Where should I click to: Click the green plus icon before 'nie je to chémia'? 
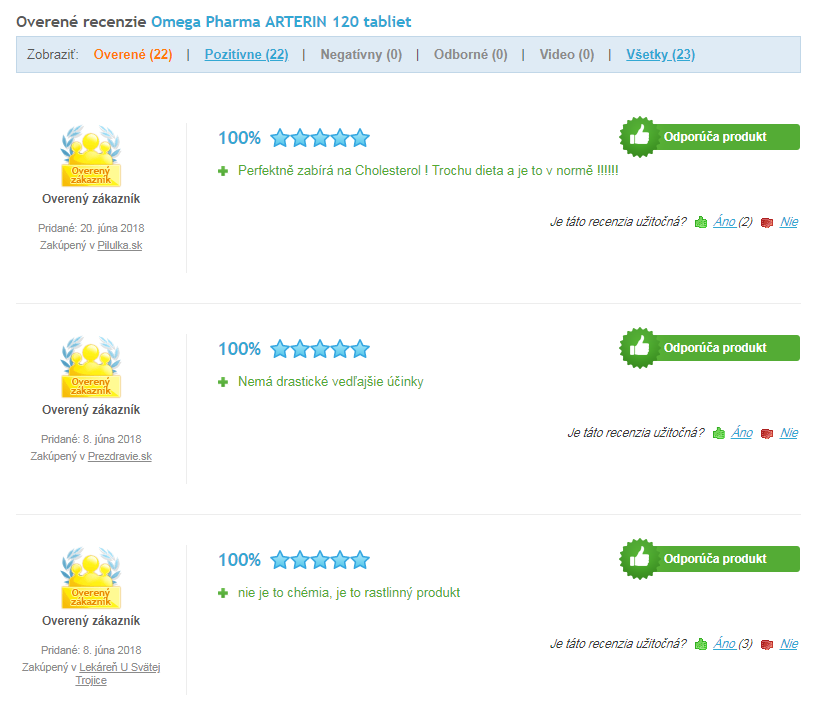[223, 593]
